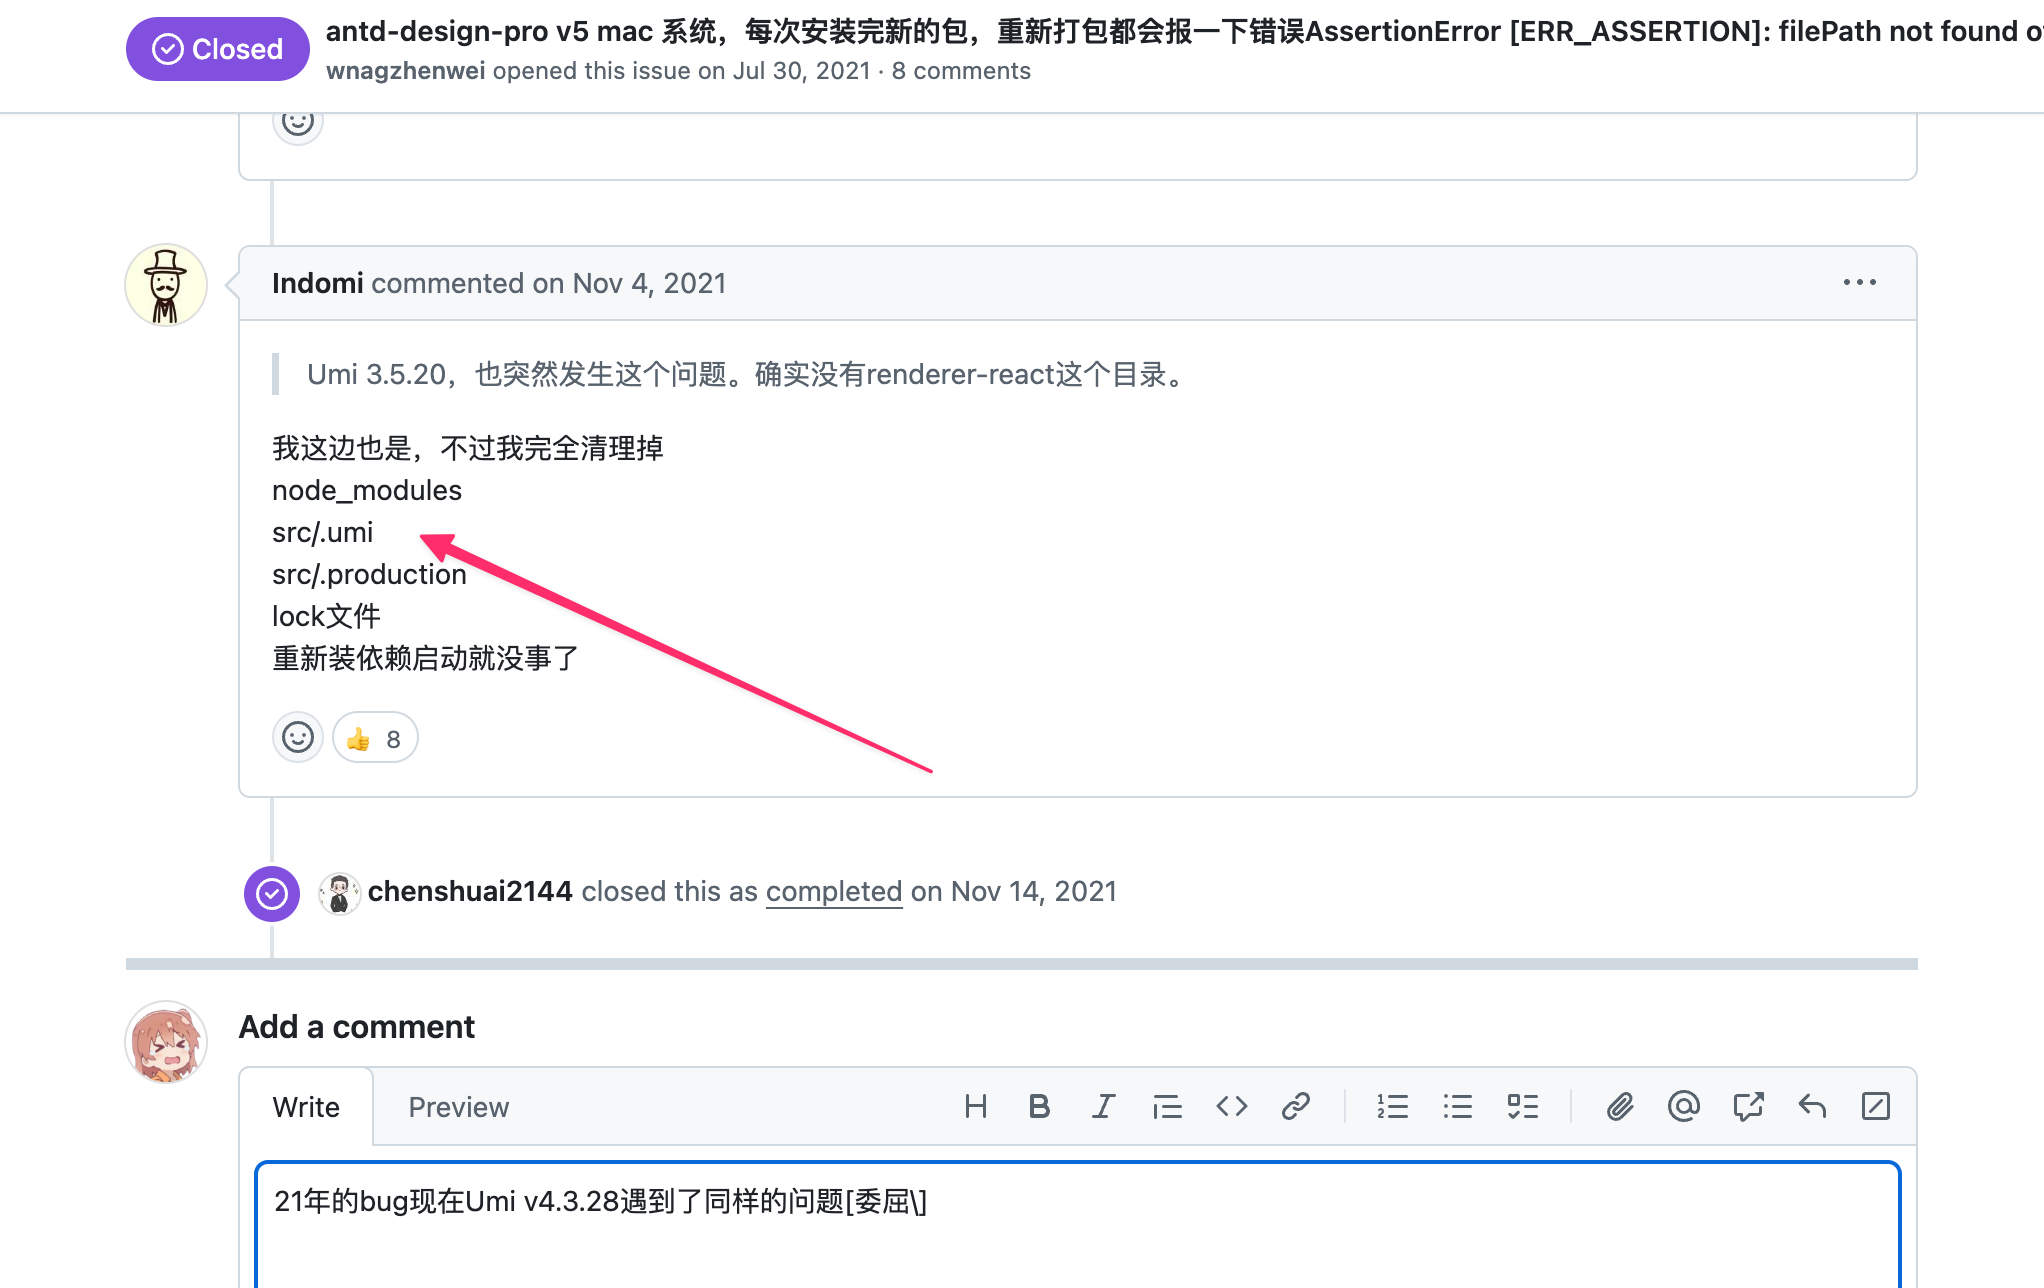2044x1288 pixels.
Task: Open the three-dot menu on Indomi's comment
Action: (1859, 283)
